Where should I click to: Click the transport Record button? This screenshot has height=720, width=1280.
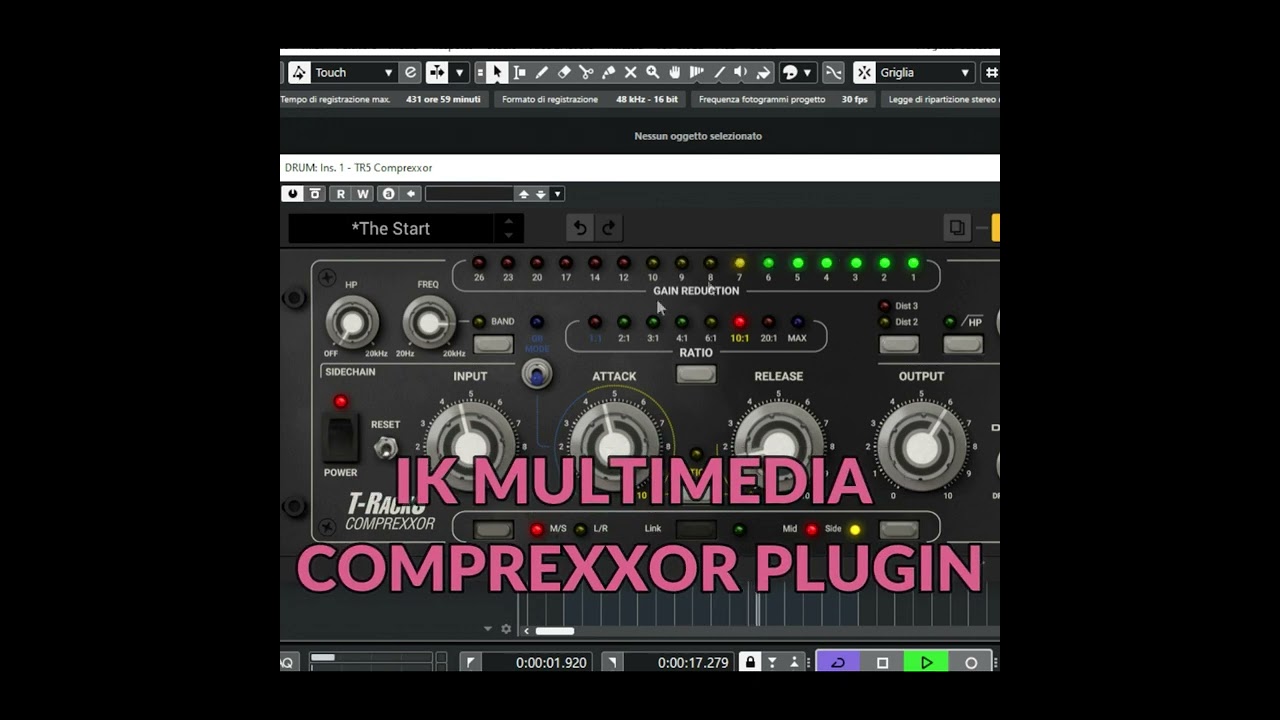[970, 662]
